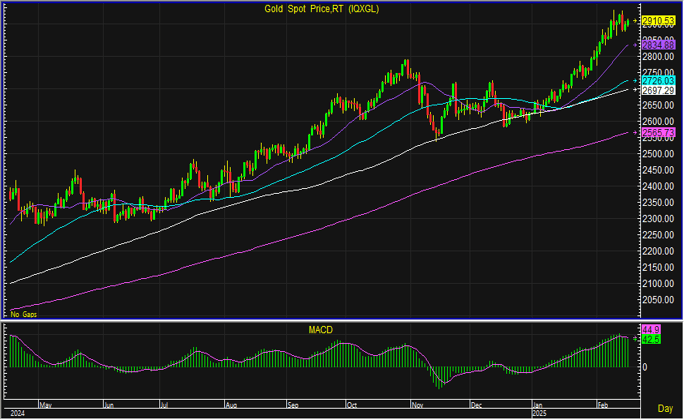Image resolution: width=684 pixels, height=420 pixels.
Task: Click the 2400.00 level on the price scale
Action: coord(658,186)
